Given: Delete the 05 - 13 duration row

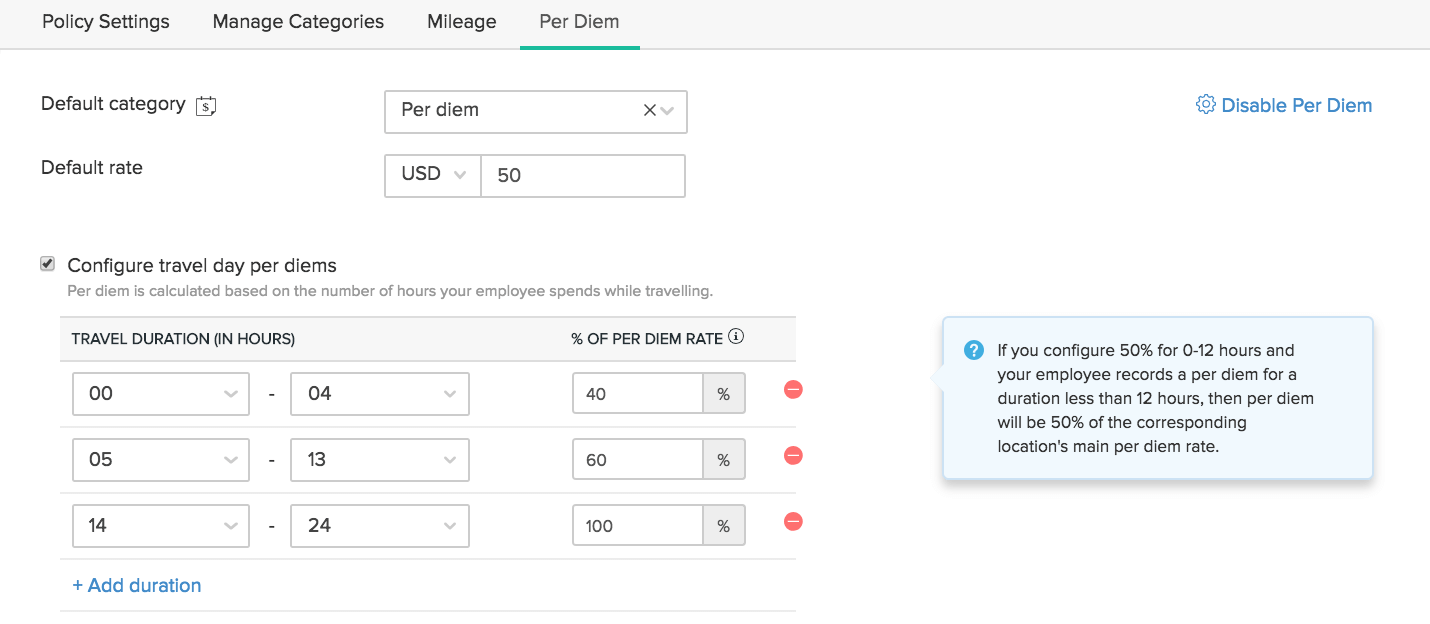Looking at the screenshot, I should click(793, 456).
